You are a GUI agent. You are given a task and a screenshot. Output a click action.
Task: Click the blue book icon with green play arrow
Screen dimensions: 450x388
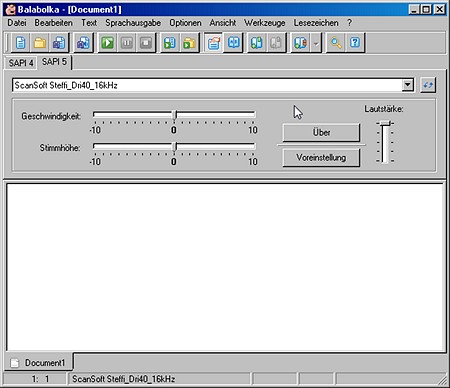[x=170, y=43]
